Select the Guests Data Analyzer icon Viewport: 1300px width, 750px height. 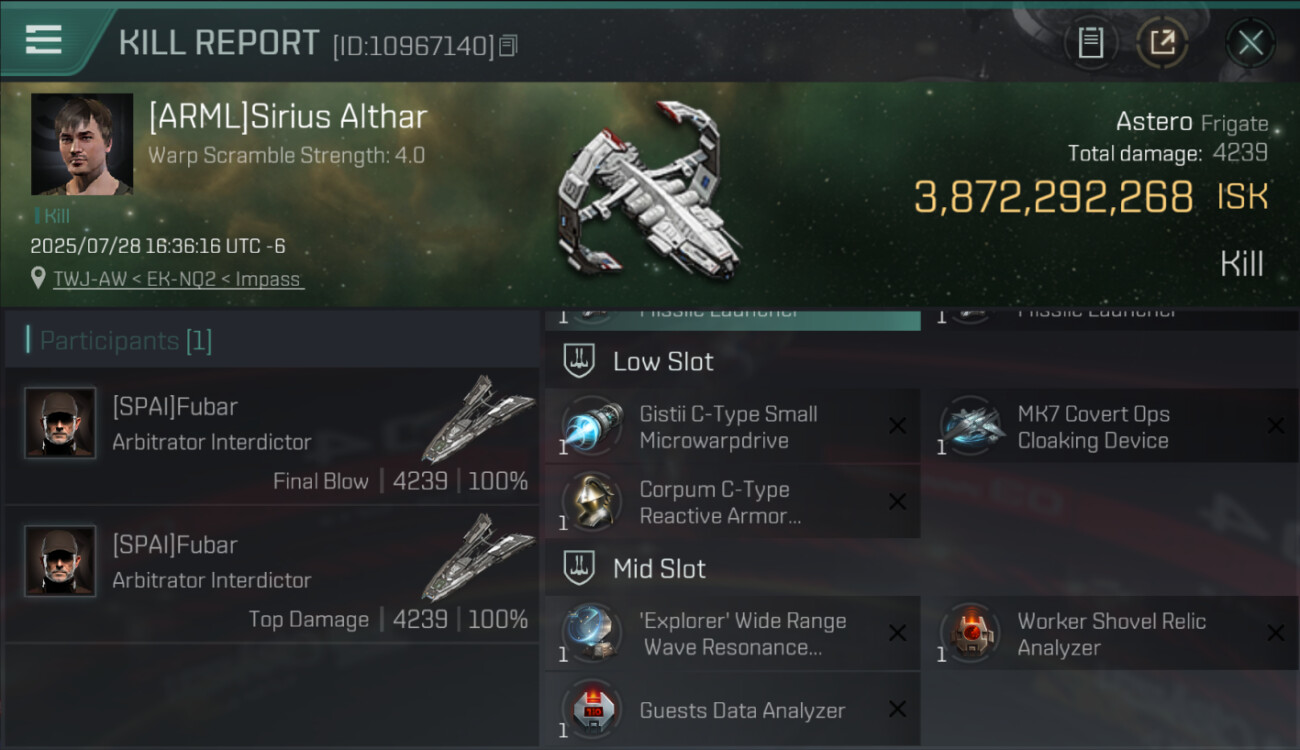(x=592, y=710)
